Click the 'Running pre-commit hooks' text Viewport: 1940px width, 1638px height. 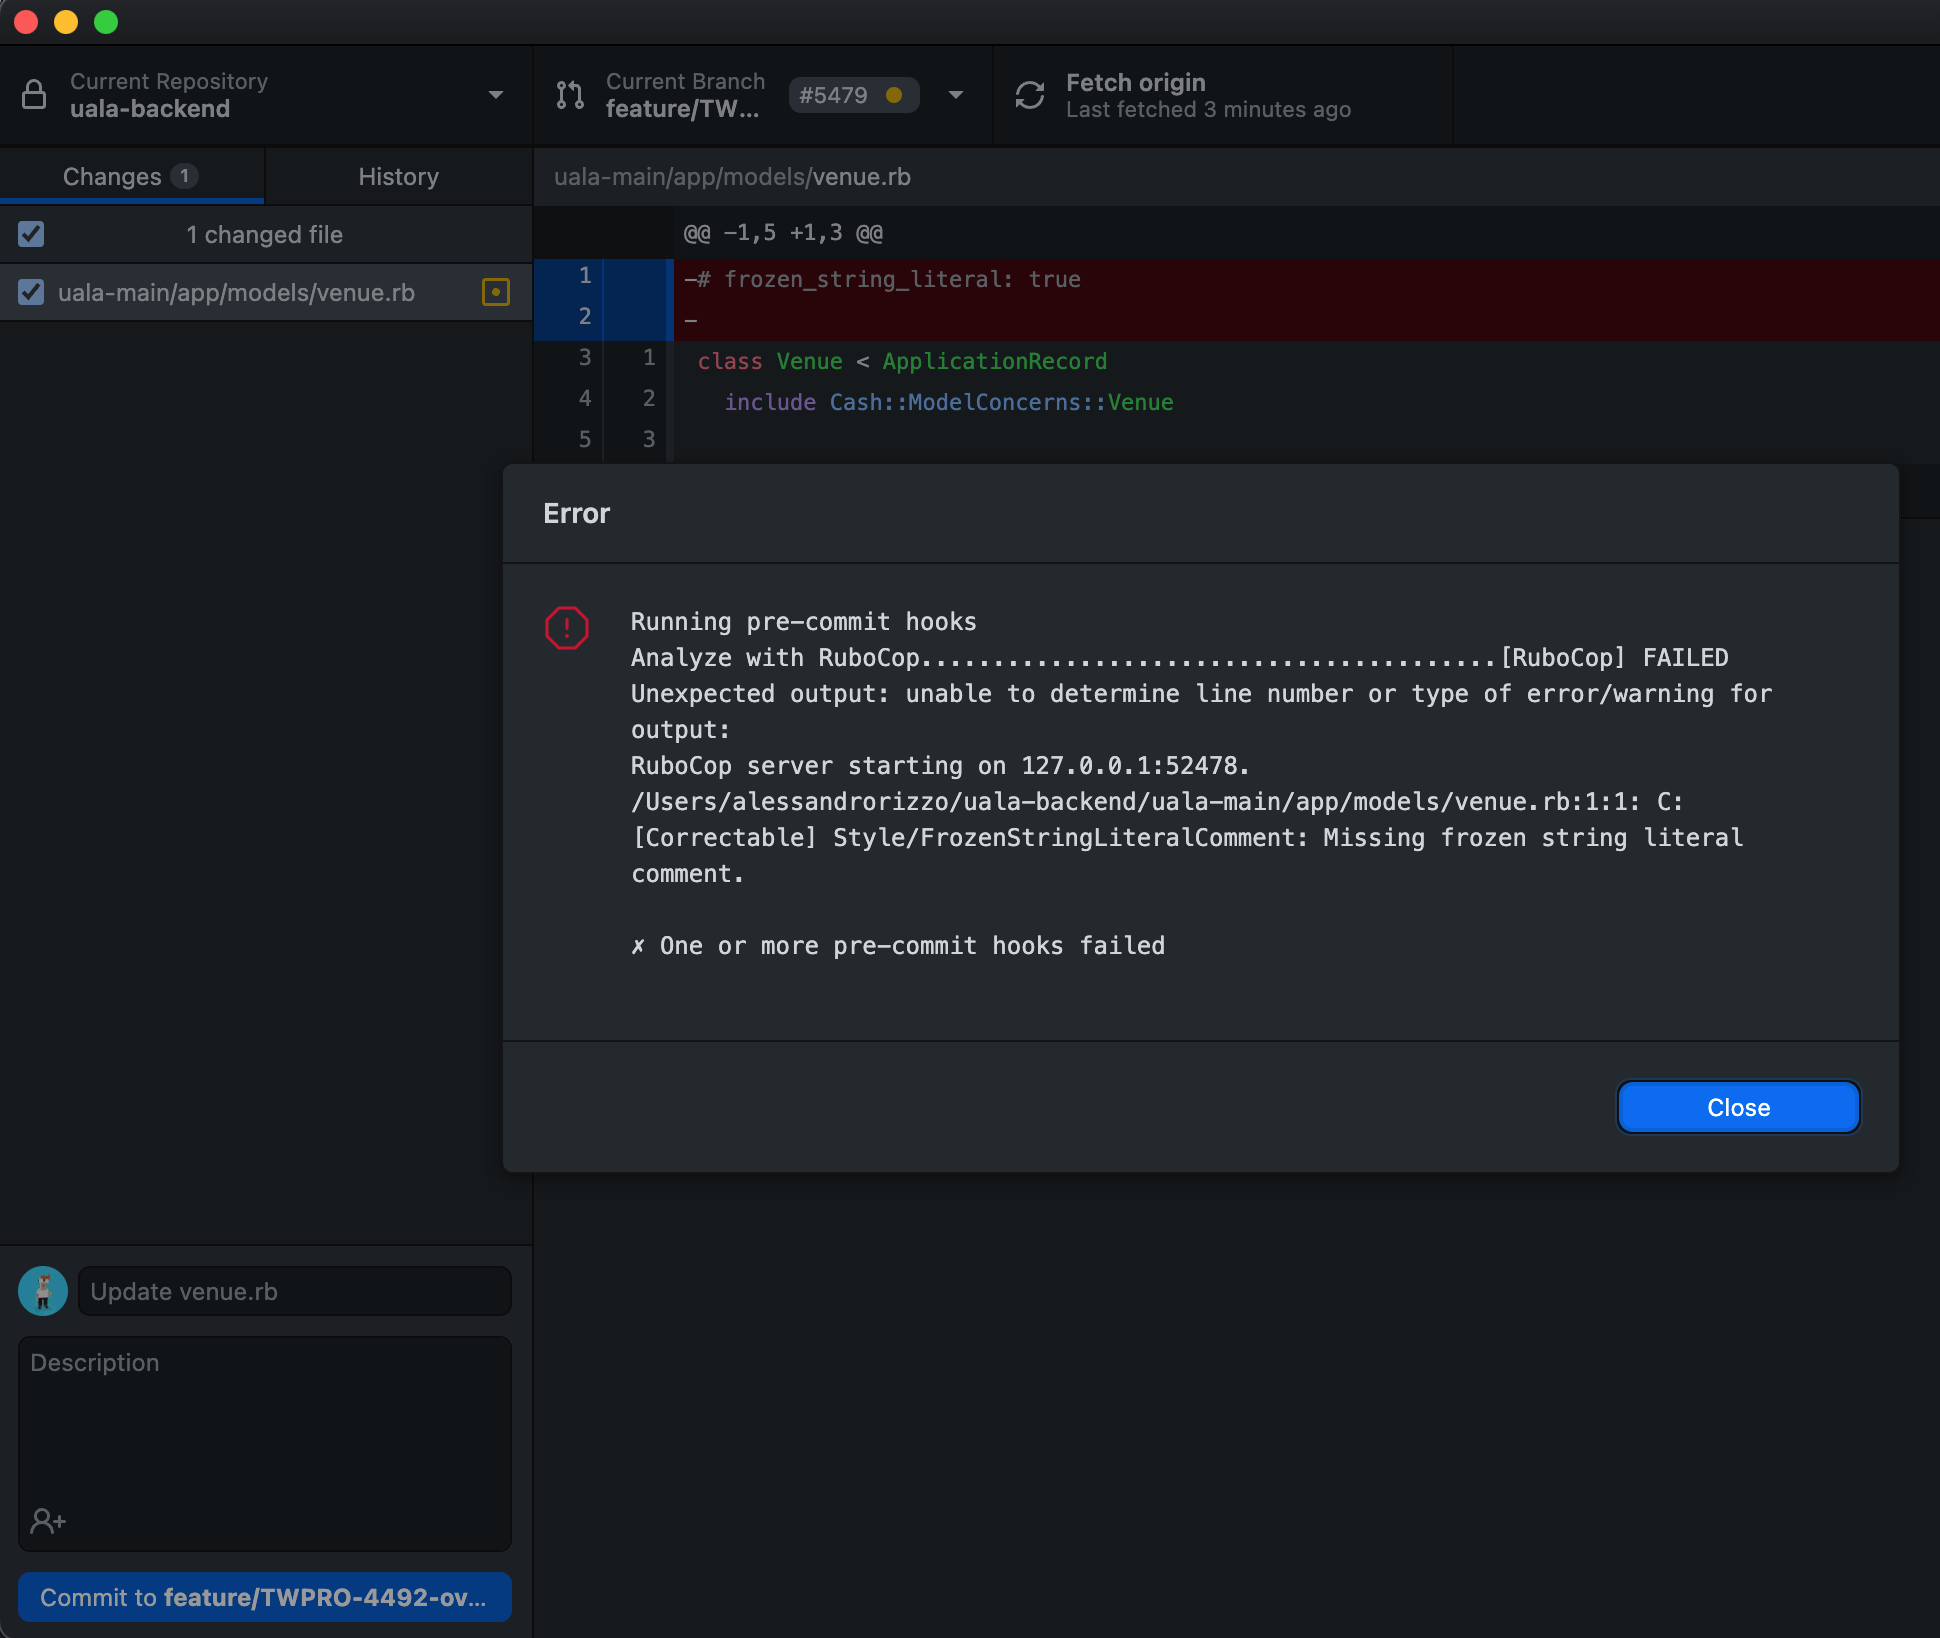pyautogui.click(x=803, y=621)
